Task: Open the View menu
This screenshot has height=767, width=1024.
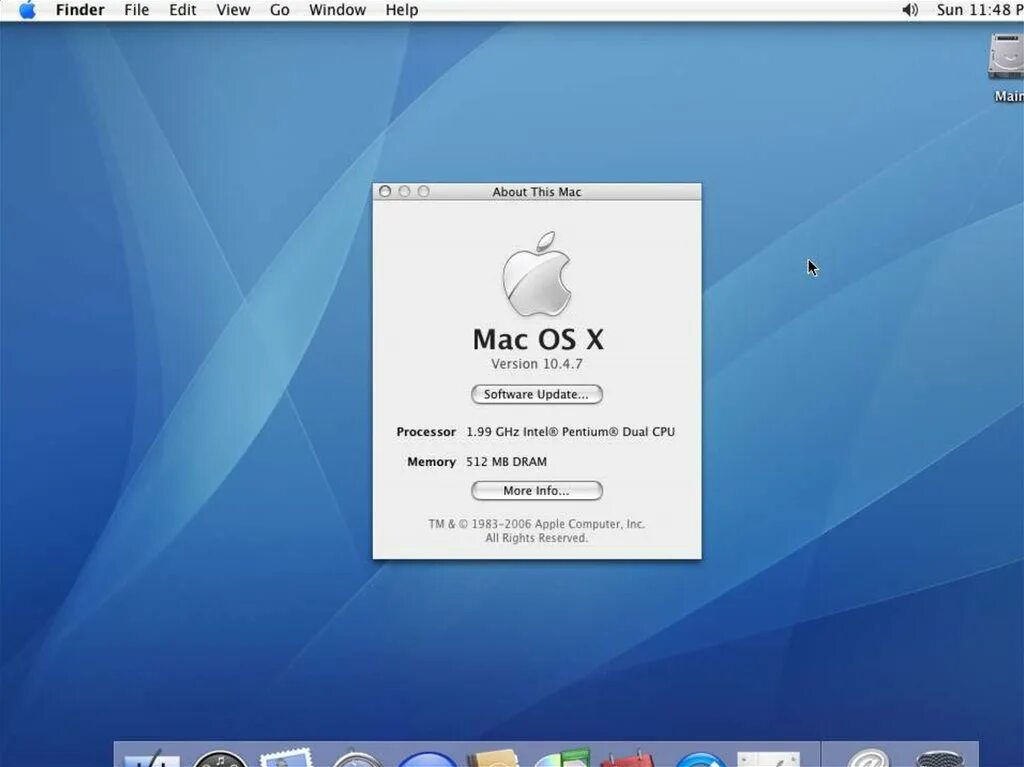Action: (233, 10)
